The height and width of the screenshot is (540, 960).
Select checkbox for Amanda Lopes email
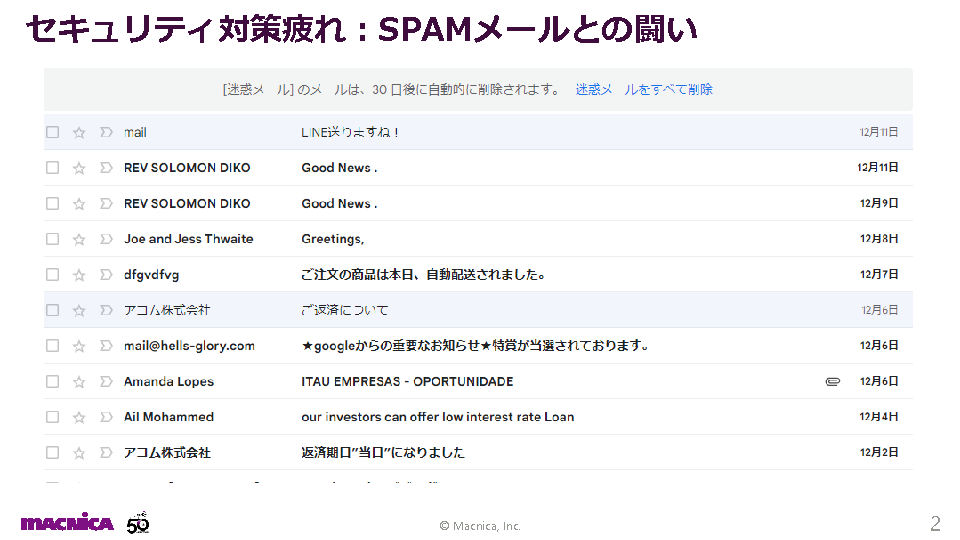53,381
